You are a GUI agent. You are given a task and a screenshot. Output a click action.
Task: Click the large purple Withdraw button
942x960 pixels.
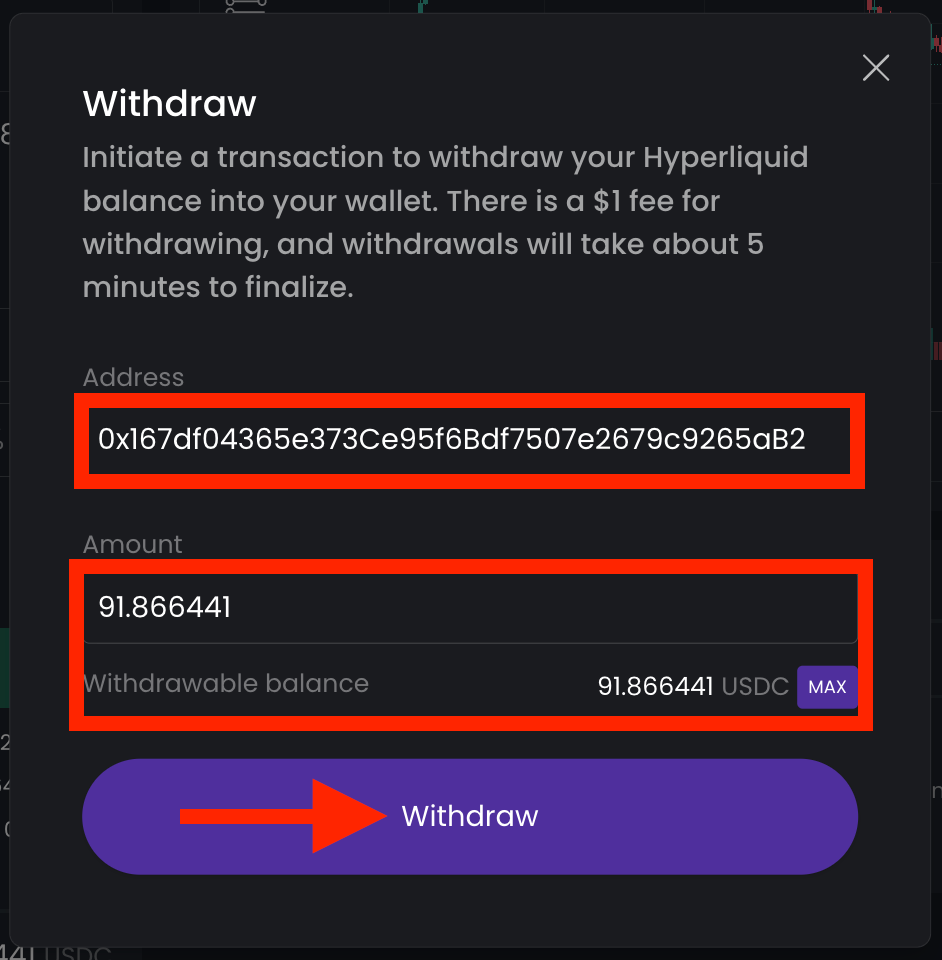[x=470, y=816]
